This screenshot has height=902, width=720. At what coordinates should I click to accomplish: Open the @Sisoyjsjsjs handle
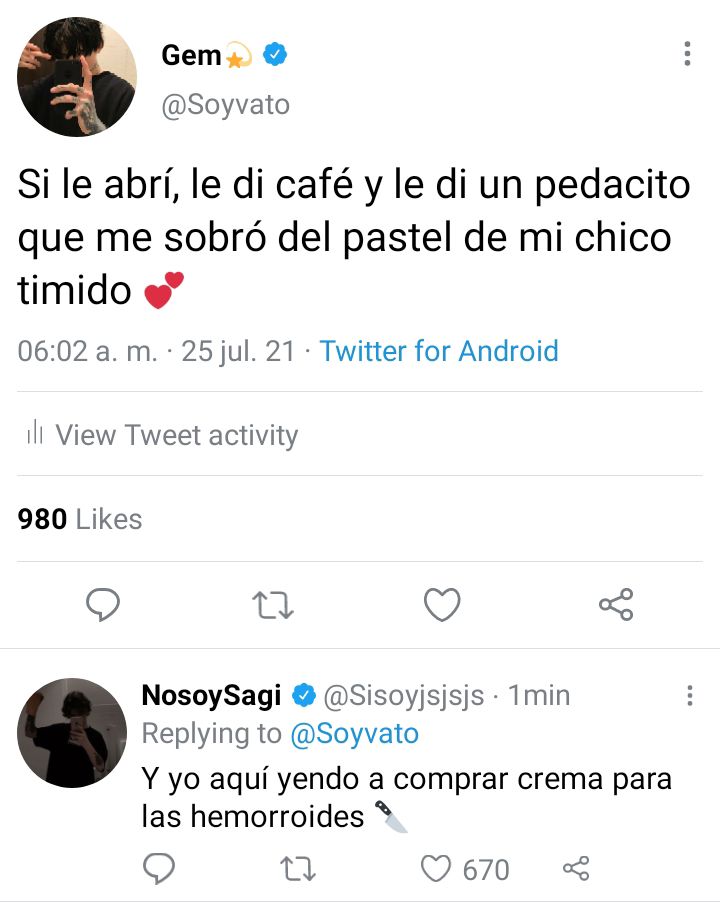(404, 695)
